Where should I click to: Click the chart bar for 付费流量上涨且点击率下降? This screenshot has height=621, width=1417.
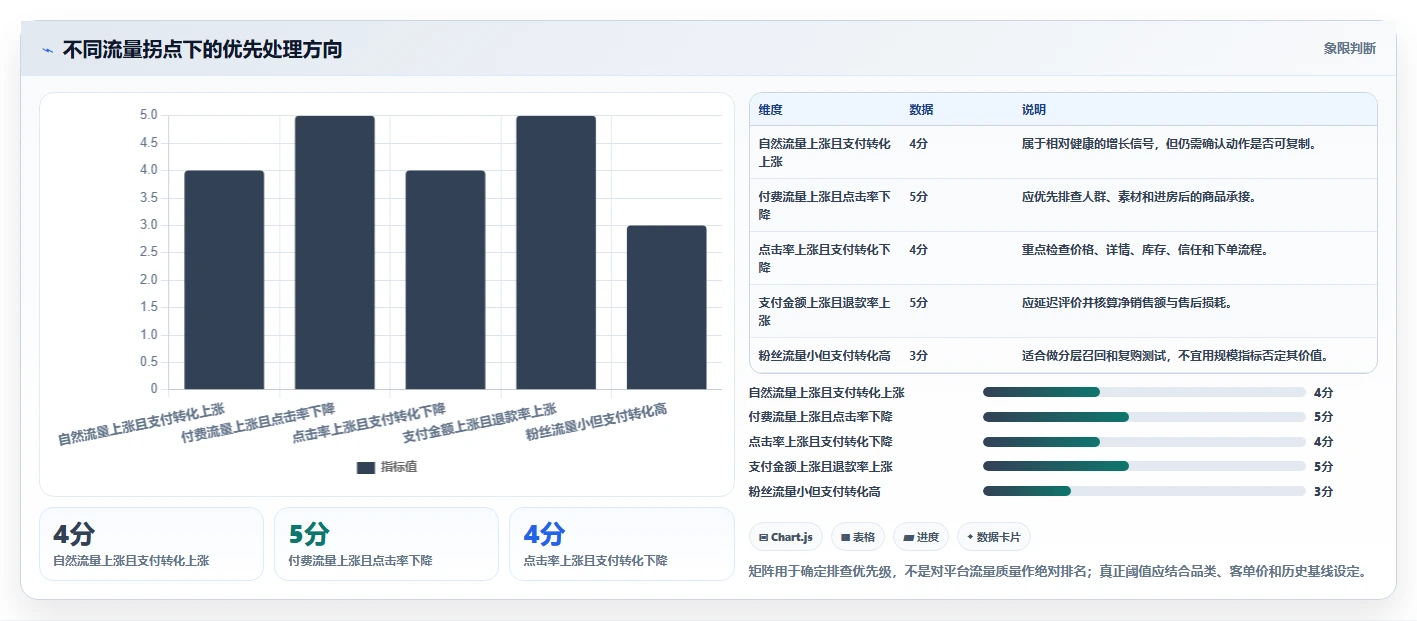(x=334, y=252)
